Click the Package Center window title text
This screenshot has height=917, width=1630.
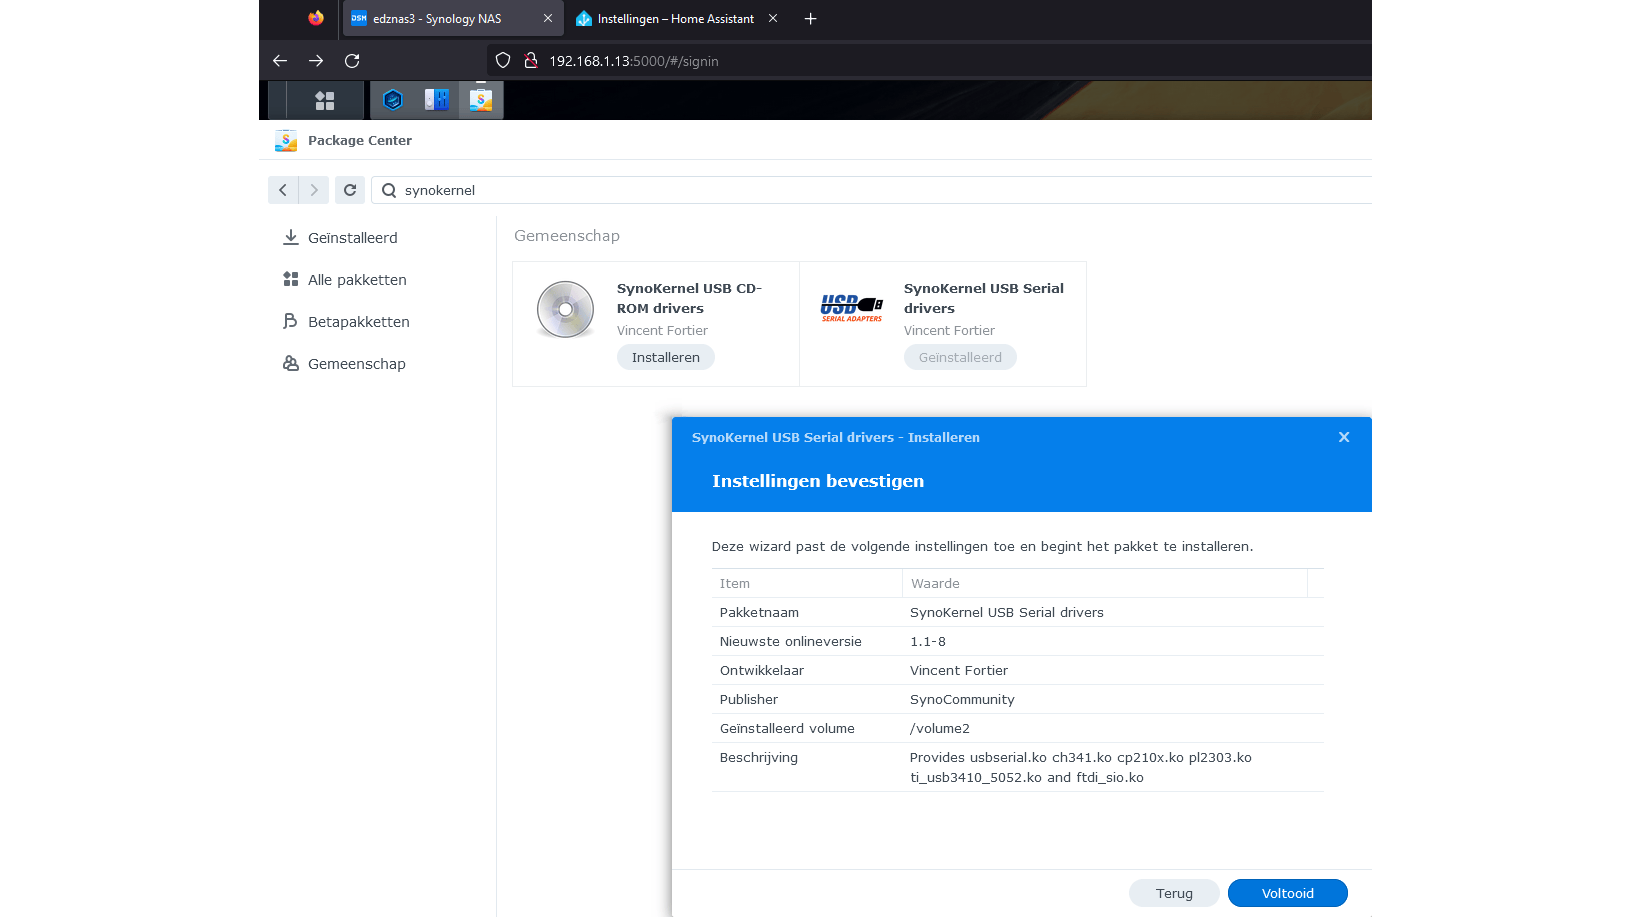360,141
